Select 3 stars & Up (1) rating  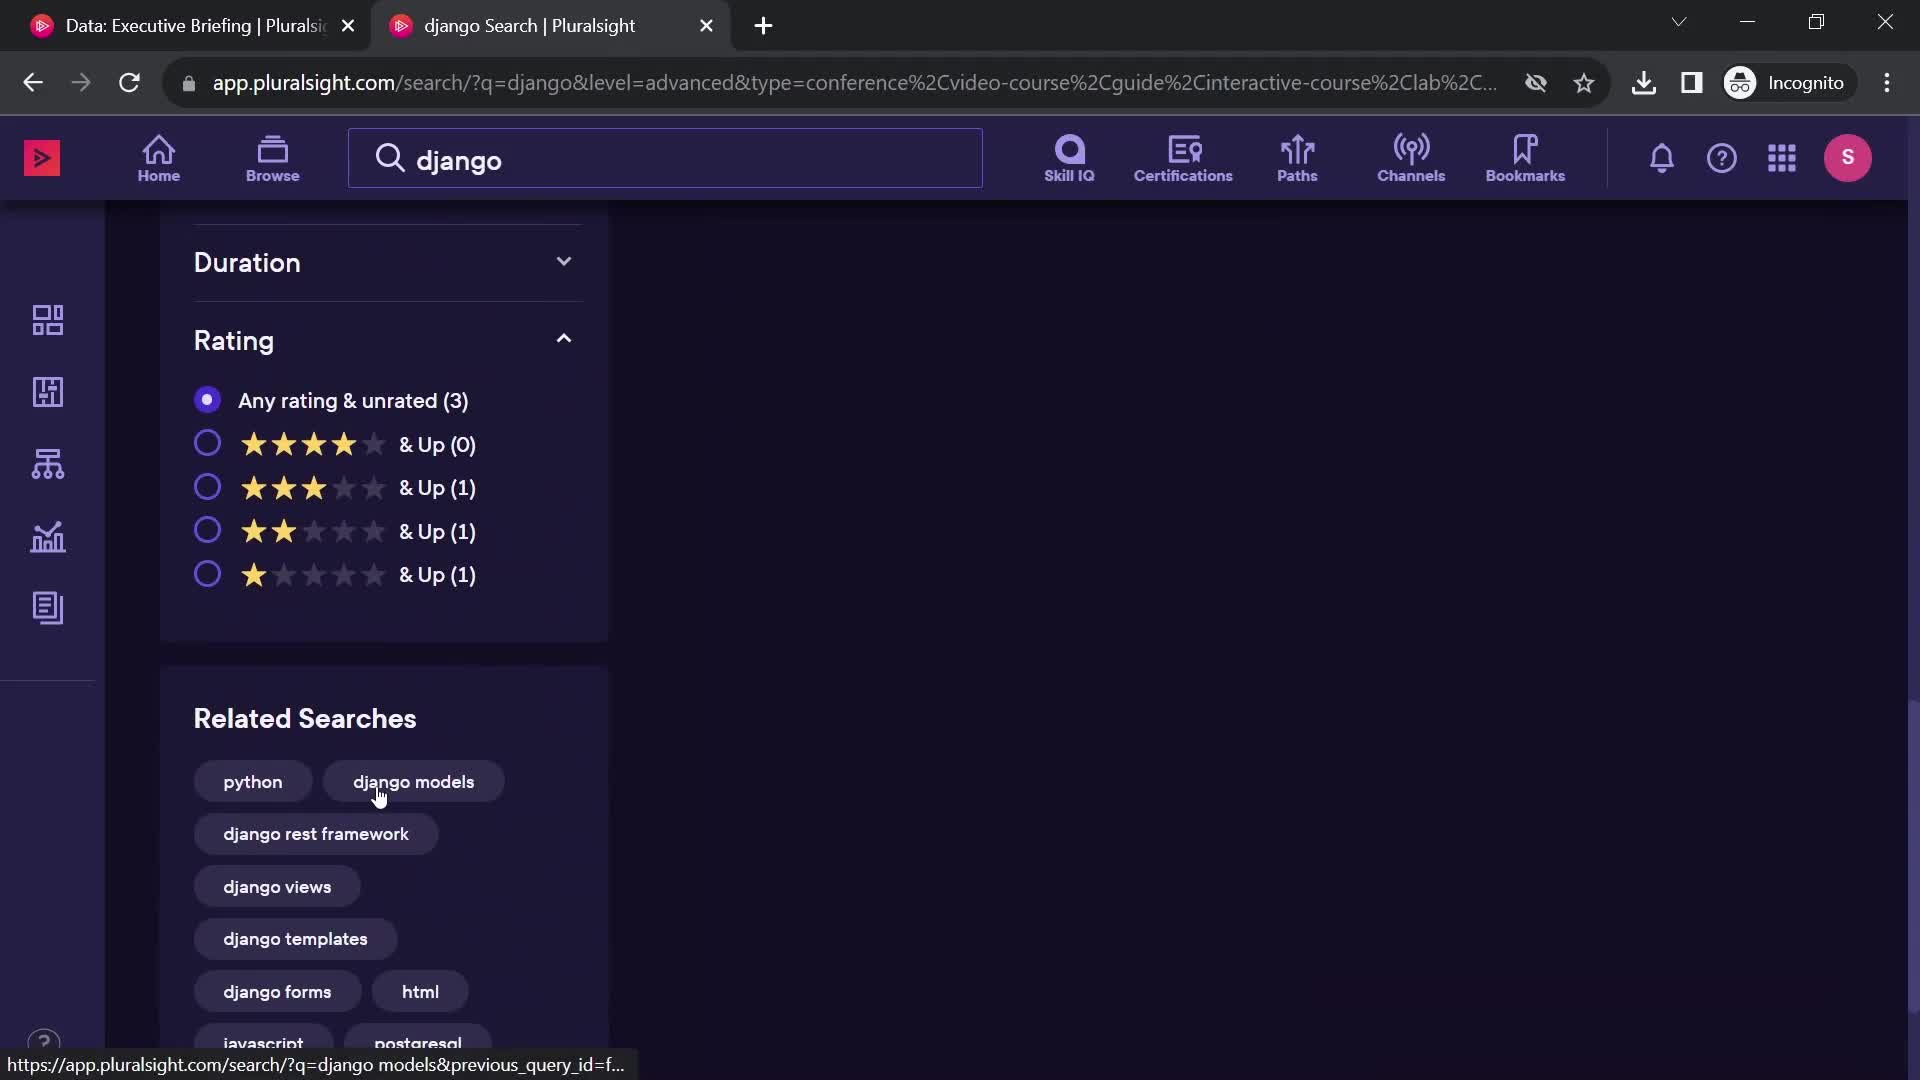[206, 487]
